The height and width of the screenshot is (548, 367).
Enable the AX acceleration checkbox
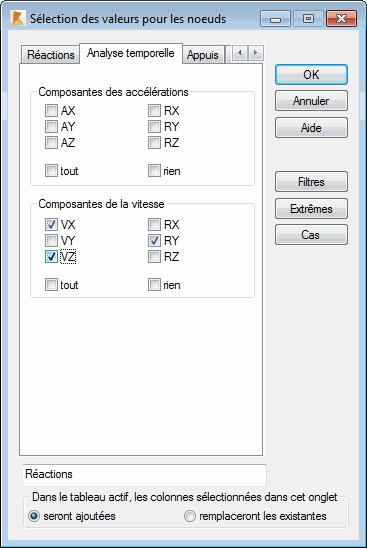[x=51, y=111]
